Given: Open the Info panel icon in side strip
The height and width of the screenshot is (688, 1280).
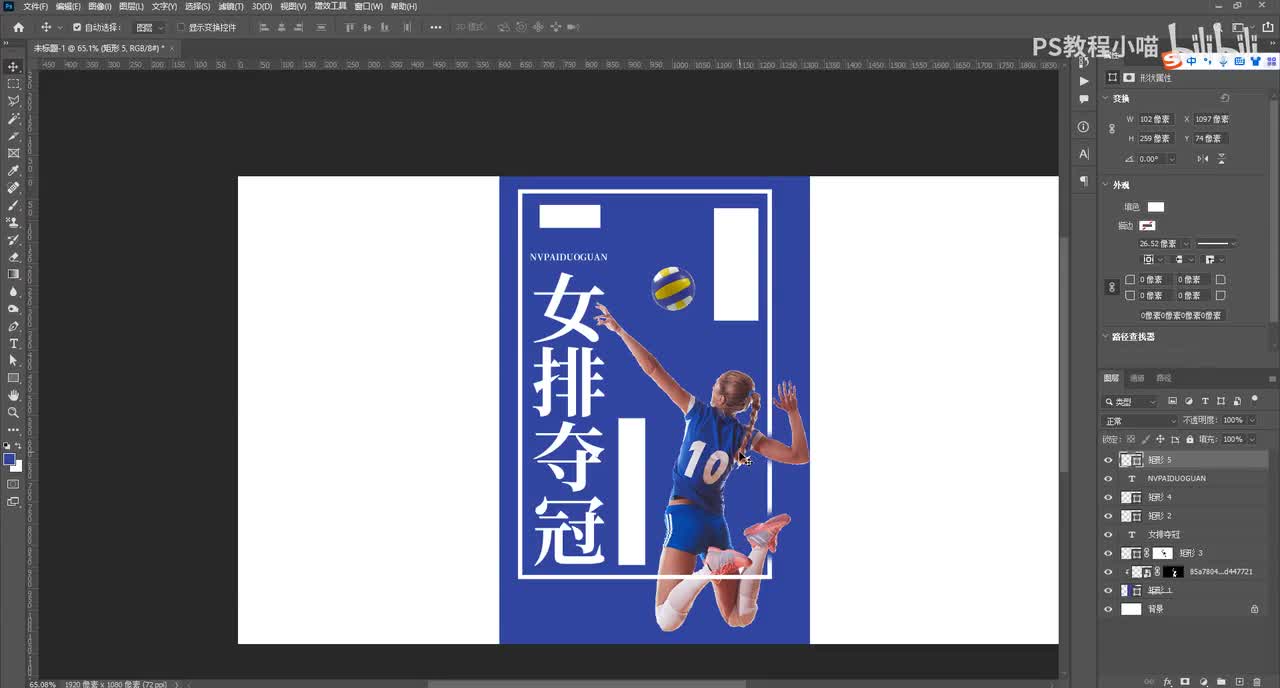Looking at the screenshot, I should 1084,127.
